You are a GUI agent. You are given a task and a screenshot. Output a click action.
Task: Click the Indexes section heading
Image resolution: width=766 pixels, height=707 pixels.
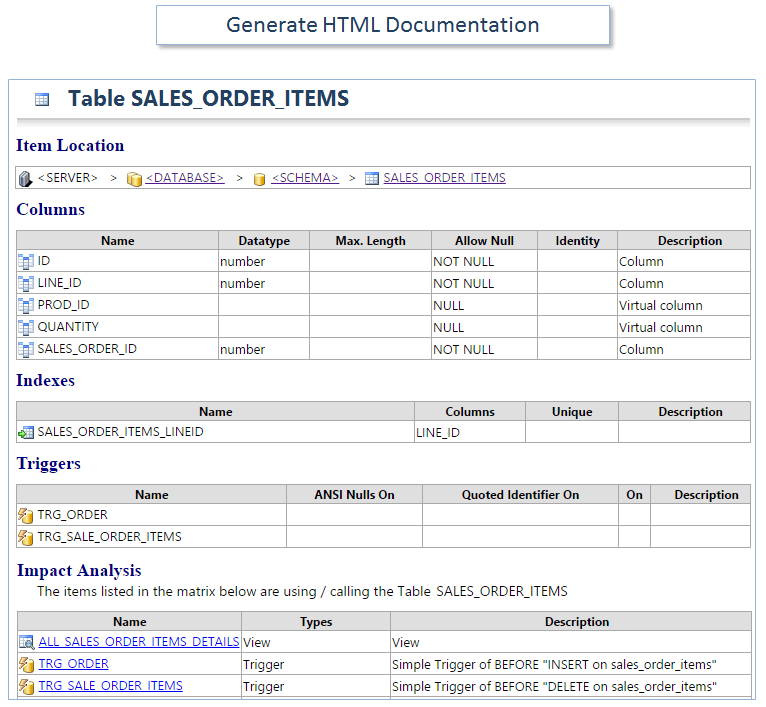coord(45,381)
